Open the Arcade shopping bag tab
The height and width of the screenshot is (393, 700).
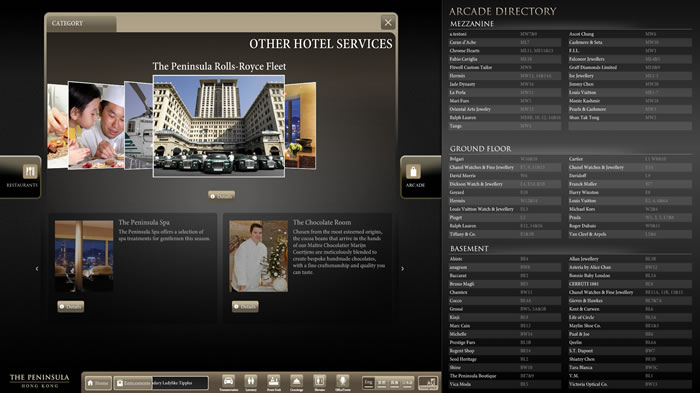(420, 176)
